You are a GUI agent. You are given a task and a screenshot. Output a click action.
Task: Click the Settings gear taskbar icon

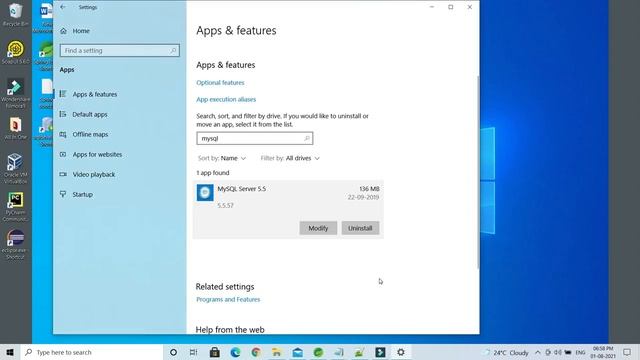(x=401, y=352)
